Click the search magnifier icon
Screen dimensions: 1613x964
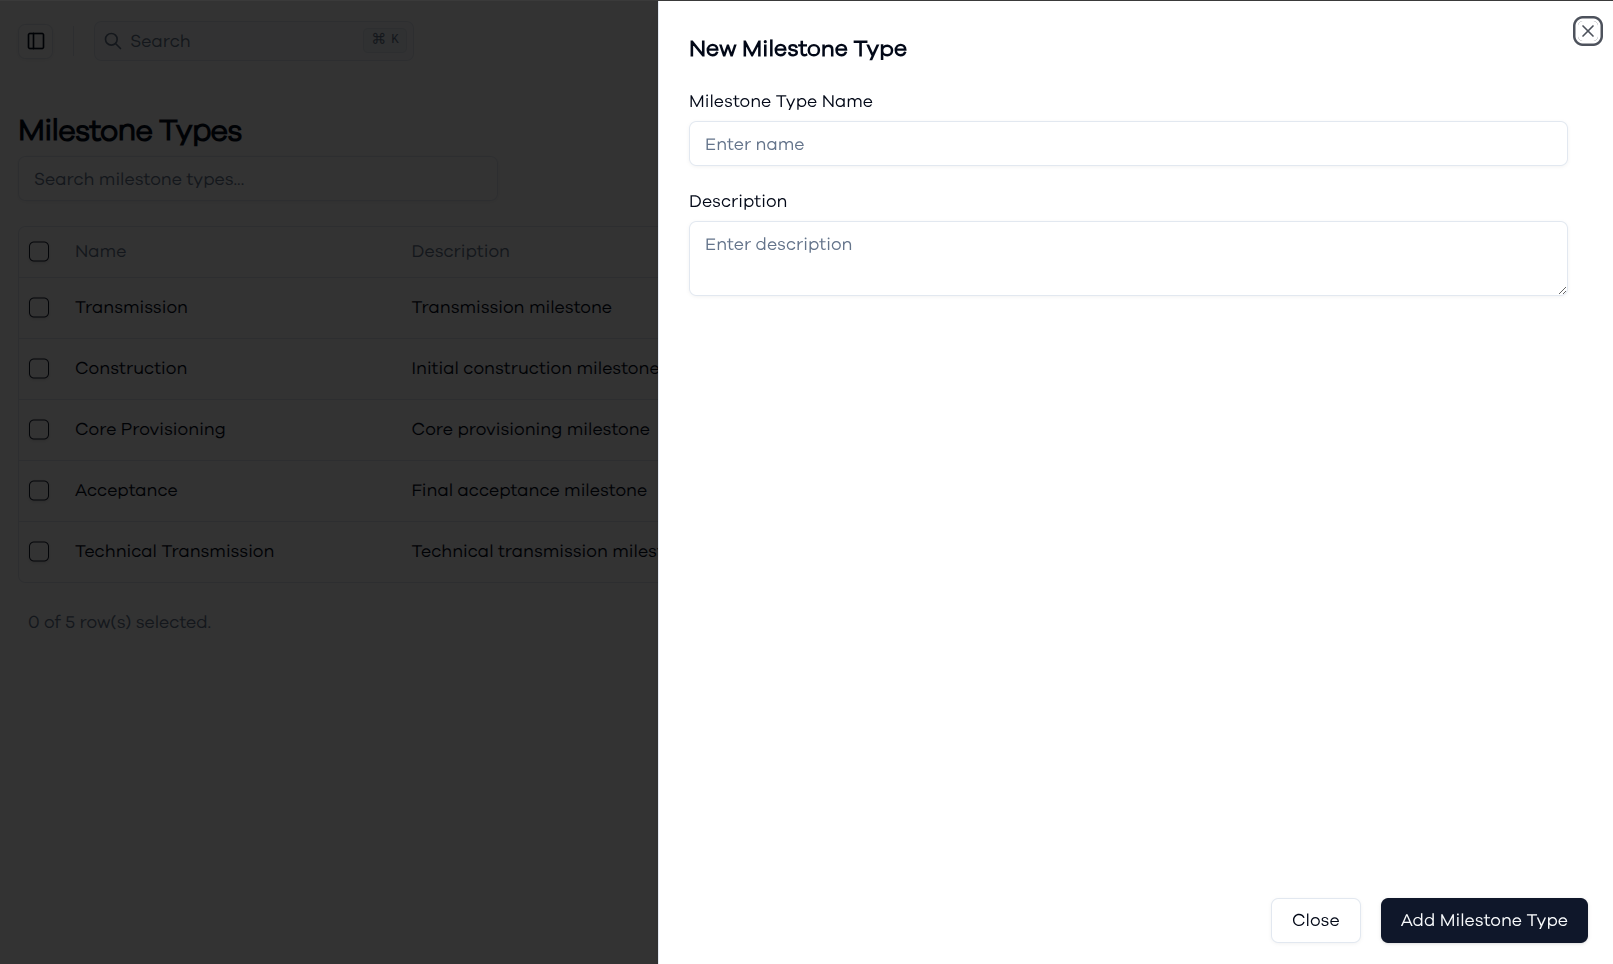tap(113, 41)
